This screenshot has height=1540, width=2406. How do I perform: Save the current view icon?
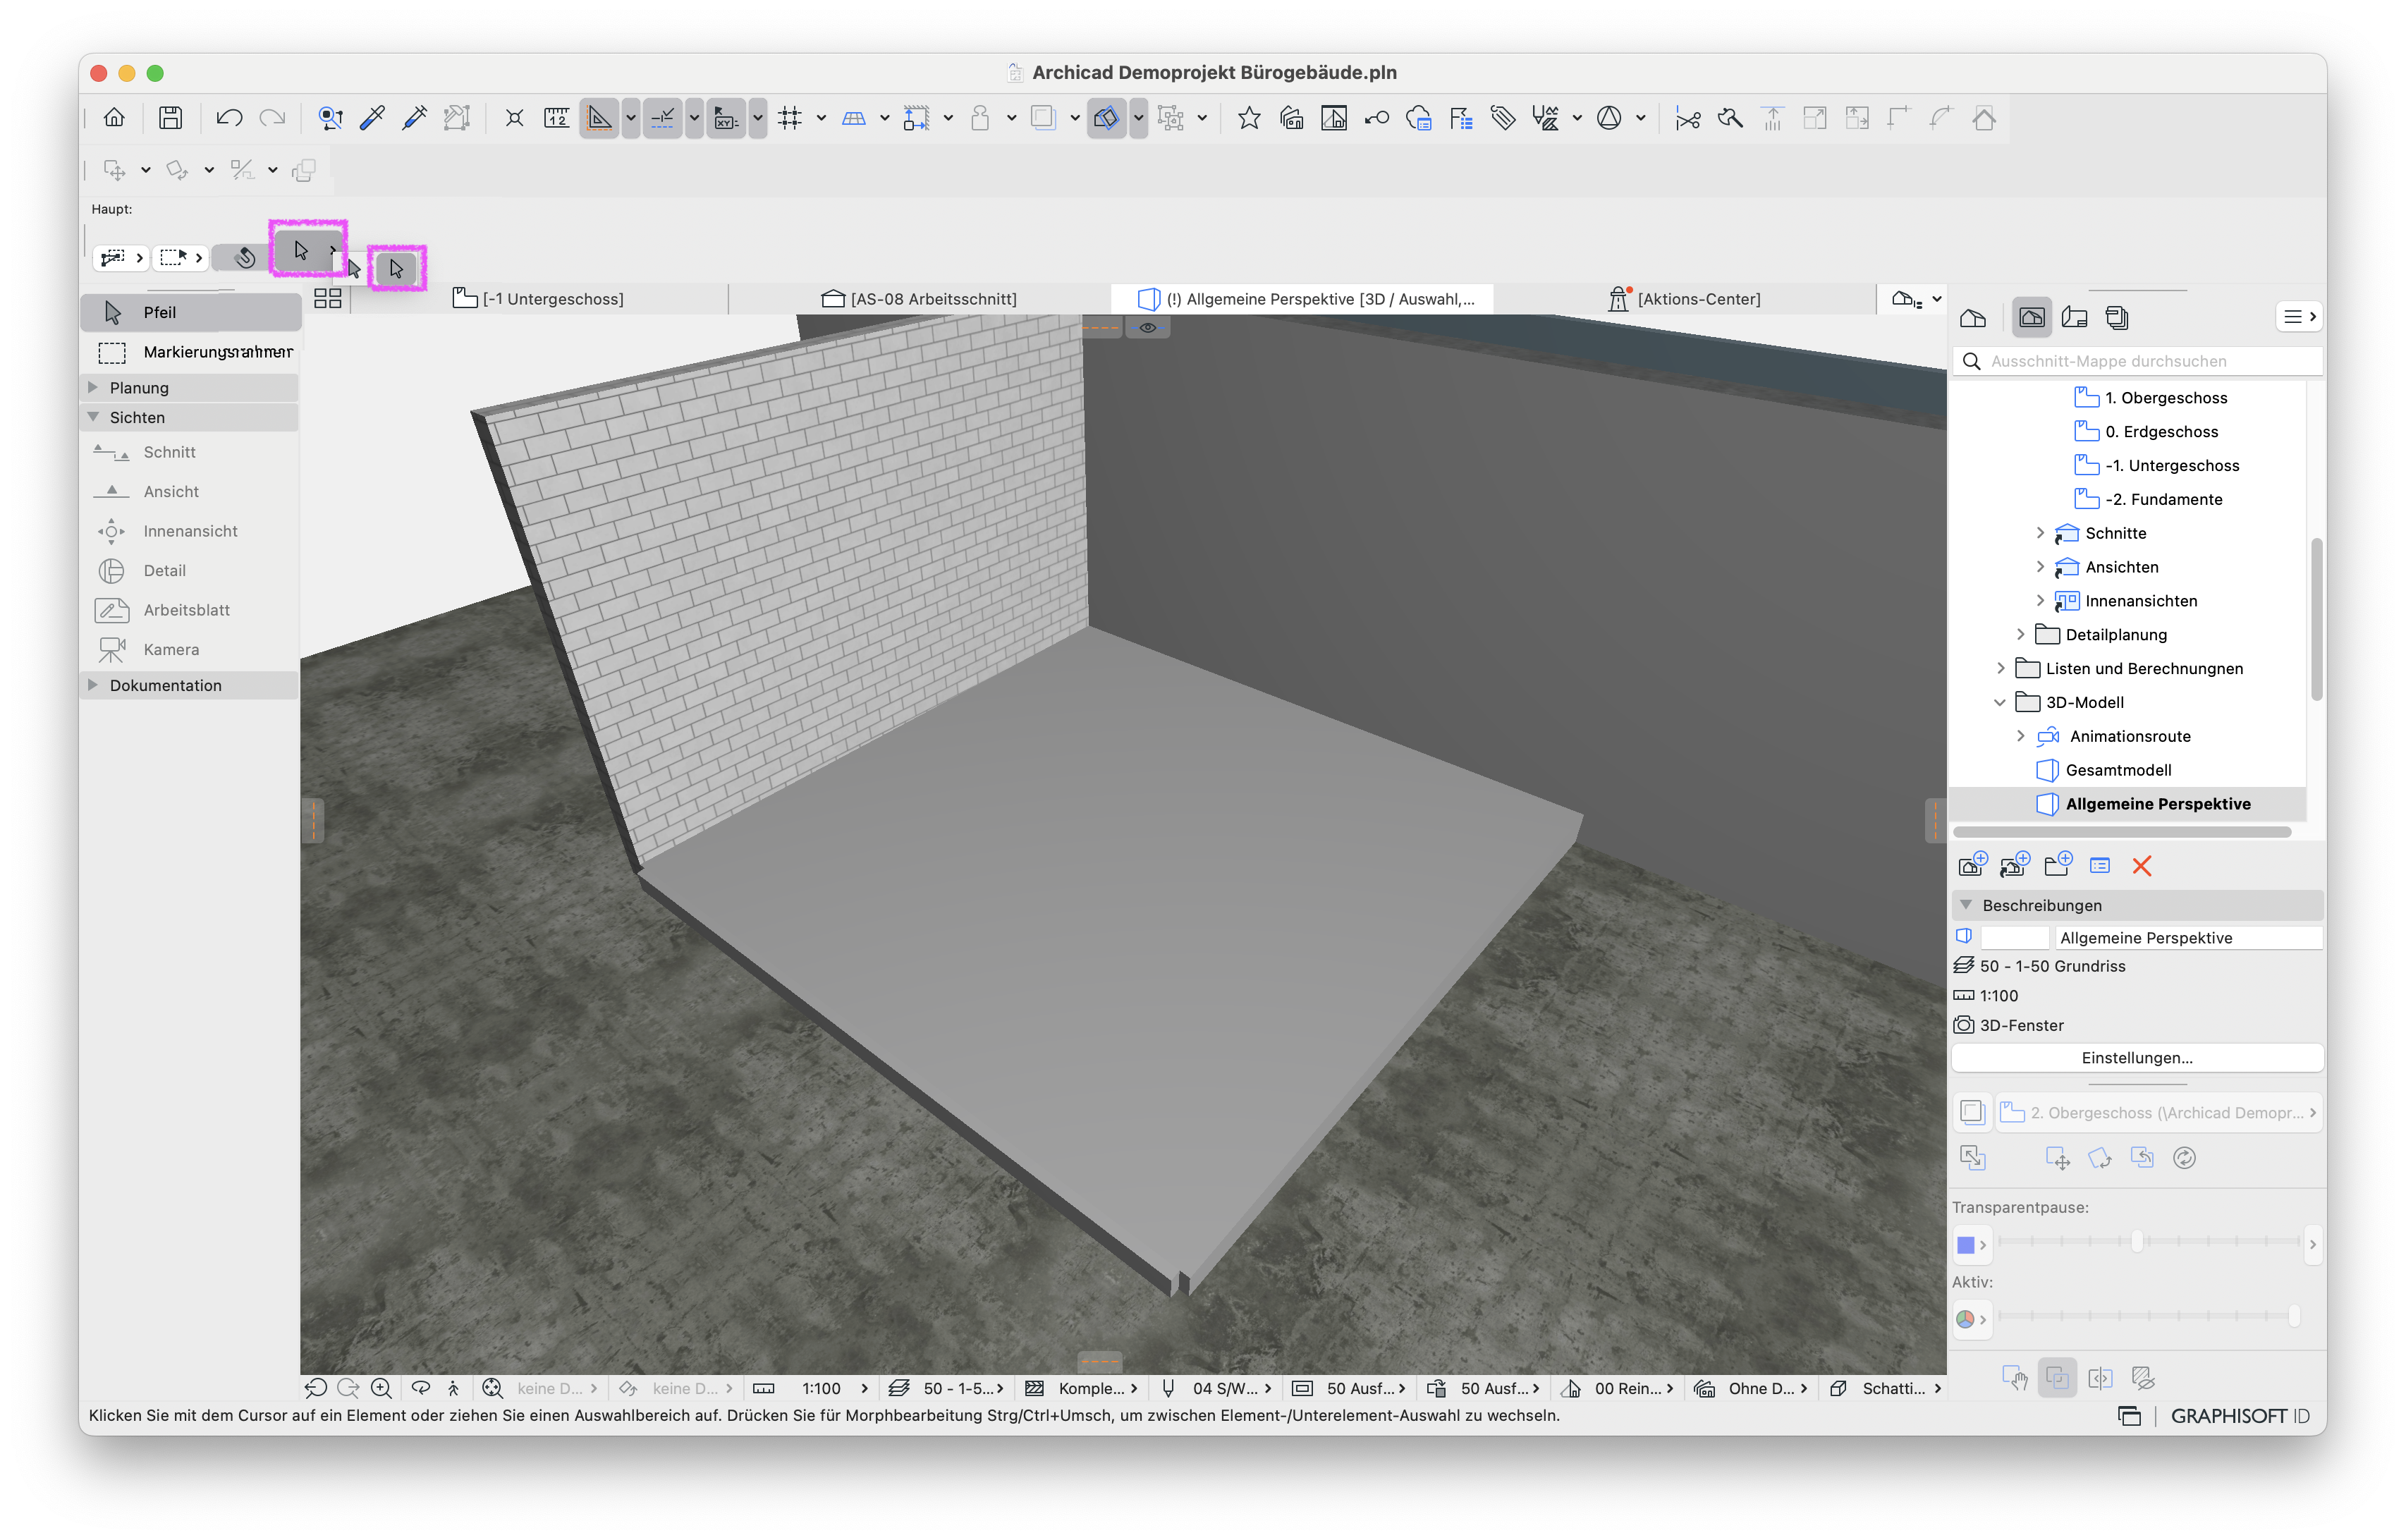pos(1972,865)
